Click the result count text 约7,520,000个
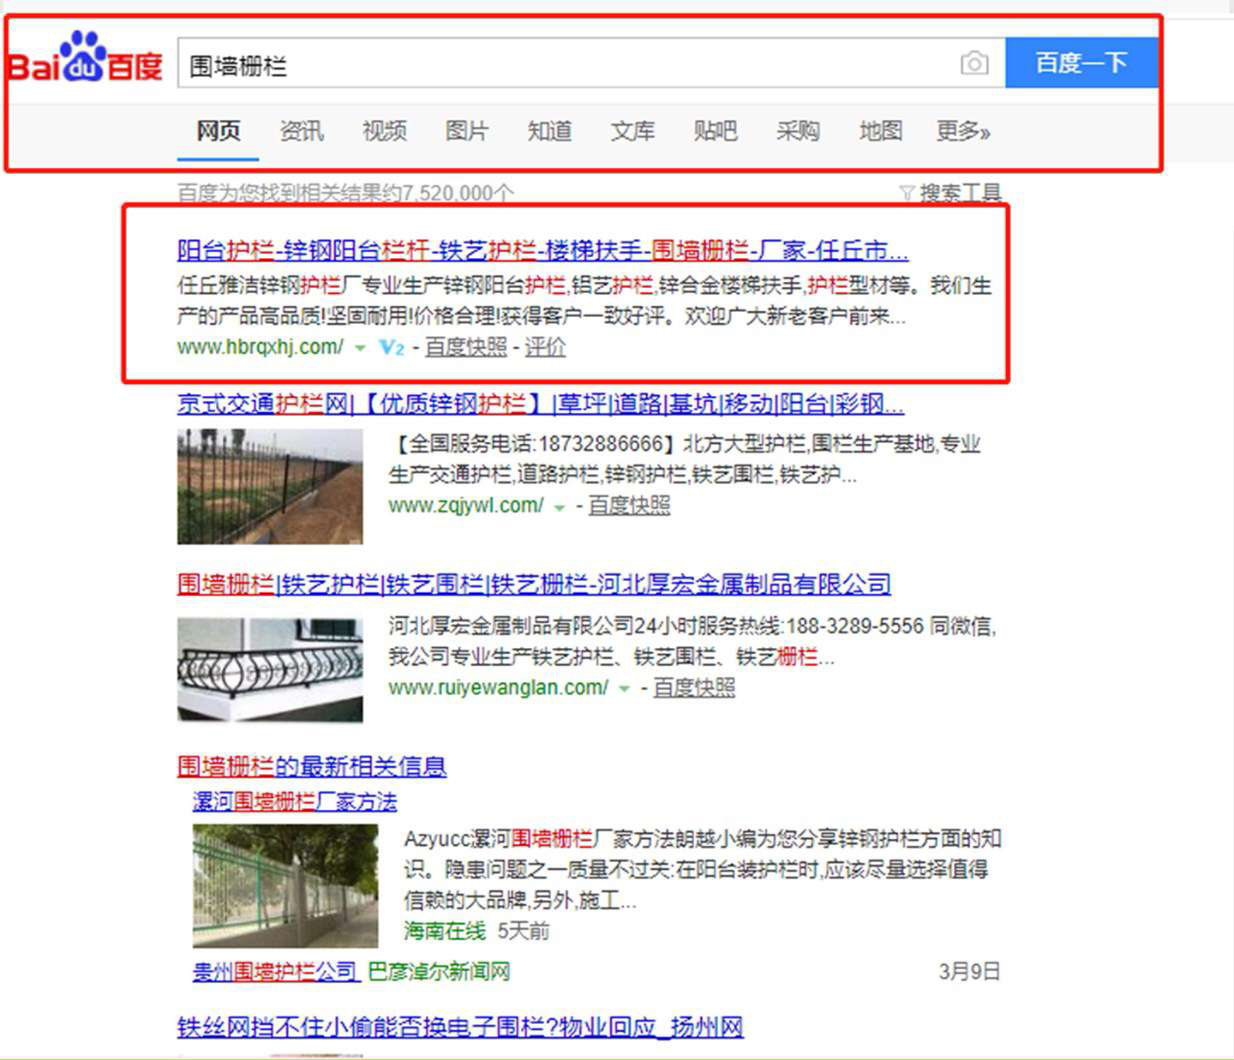 point(446,193)
